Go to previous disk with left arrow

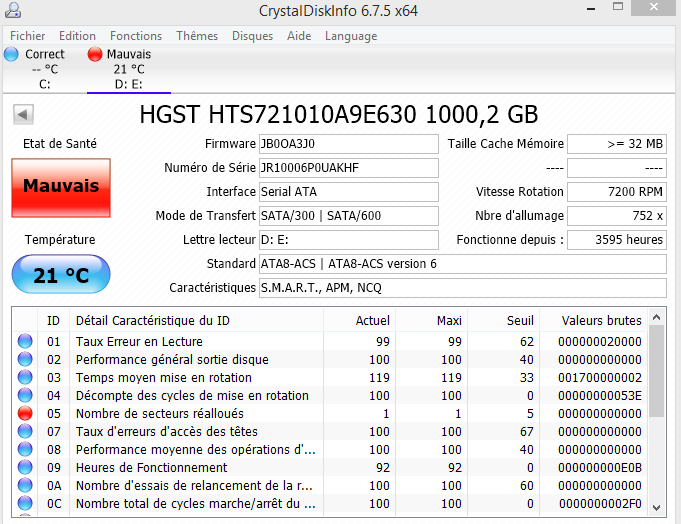click(x=23, y=115)
